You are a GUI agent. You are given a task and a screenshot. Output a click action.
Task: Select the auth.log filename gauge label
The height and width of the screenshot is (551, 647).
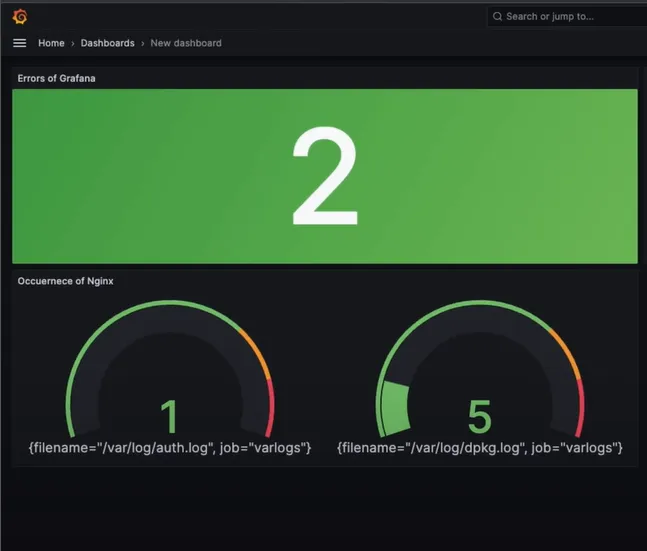pyautogui.click(x=170, y=448)
